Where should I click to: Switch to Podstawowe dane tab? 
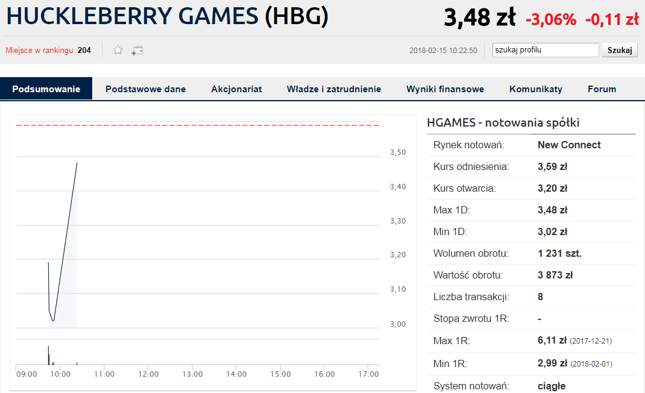(x=146, y=89)
